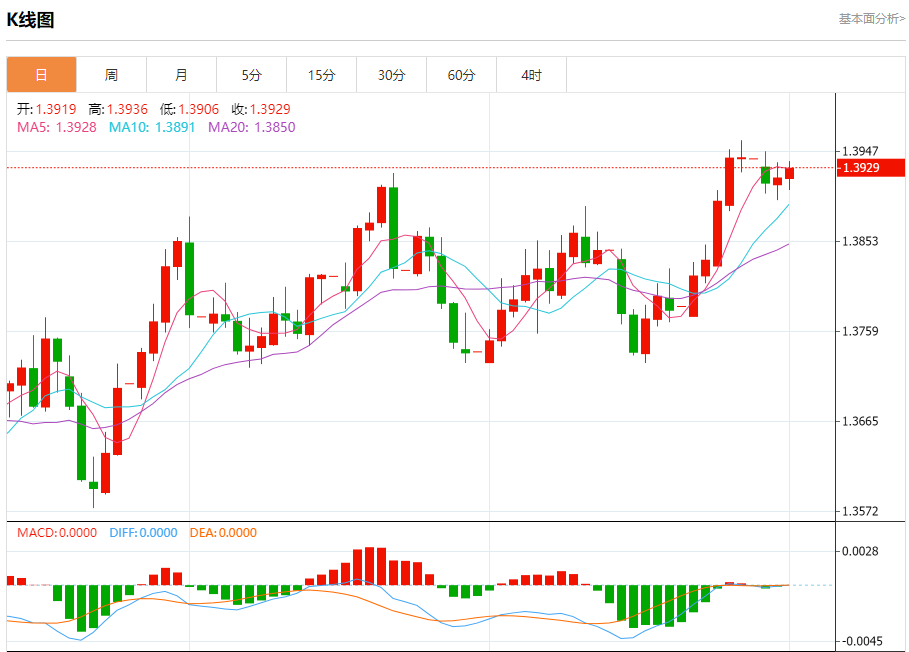The width and height of the screenshot is (909, 652).
Task: Switch to the 周 weekly tab
Action: click(111, 75)
